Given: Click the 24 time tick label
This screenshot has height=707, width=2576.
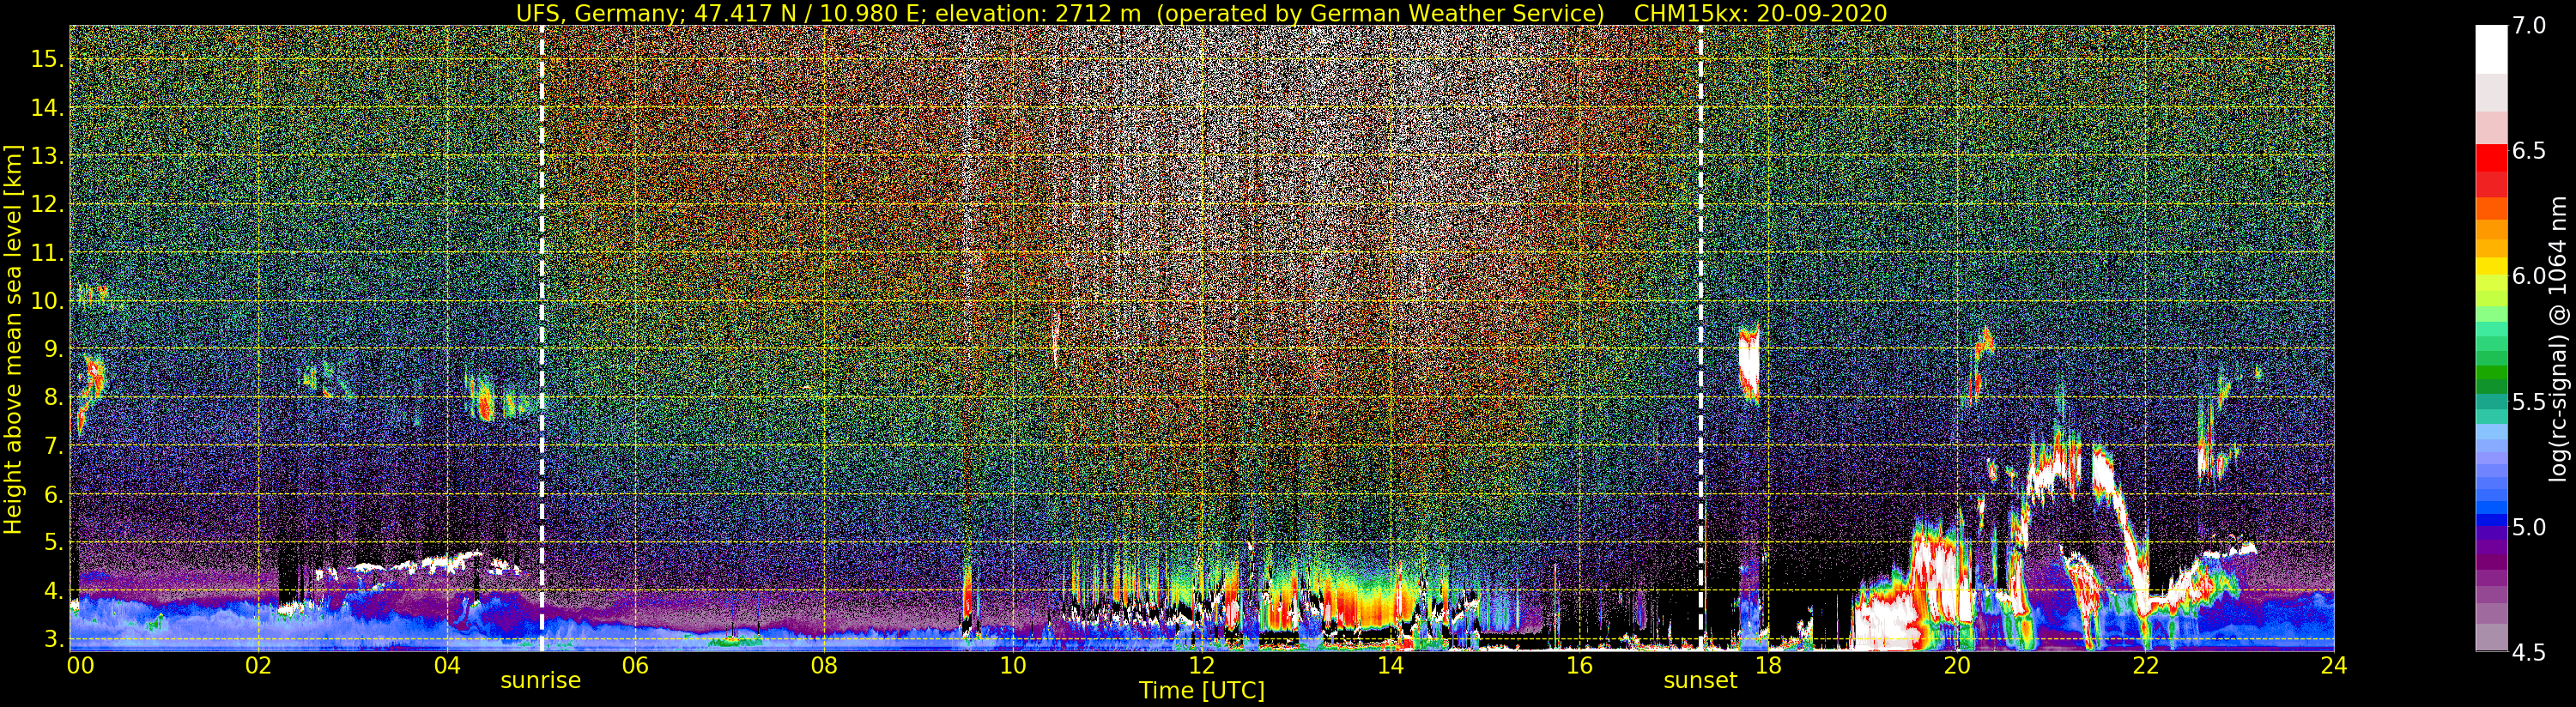Looking at the screenshot, I should tap(2333, 666).
